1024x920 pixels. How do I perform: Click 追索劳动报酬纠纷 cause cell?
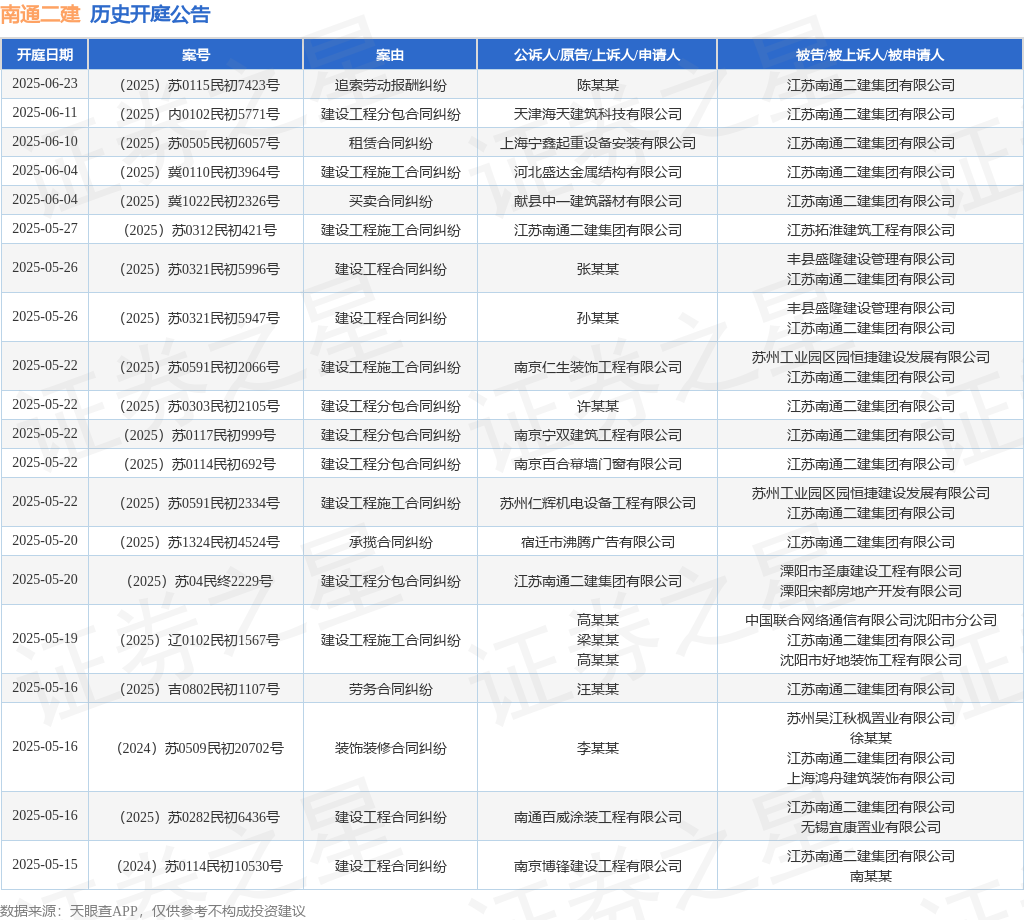(391, 85)
